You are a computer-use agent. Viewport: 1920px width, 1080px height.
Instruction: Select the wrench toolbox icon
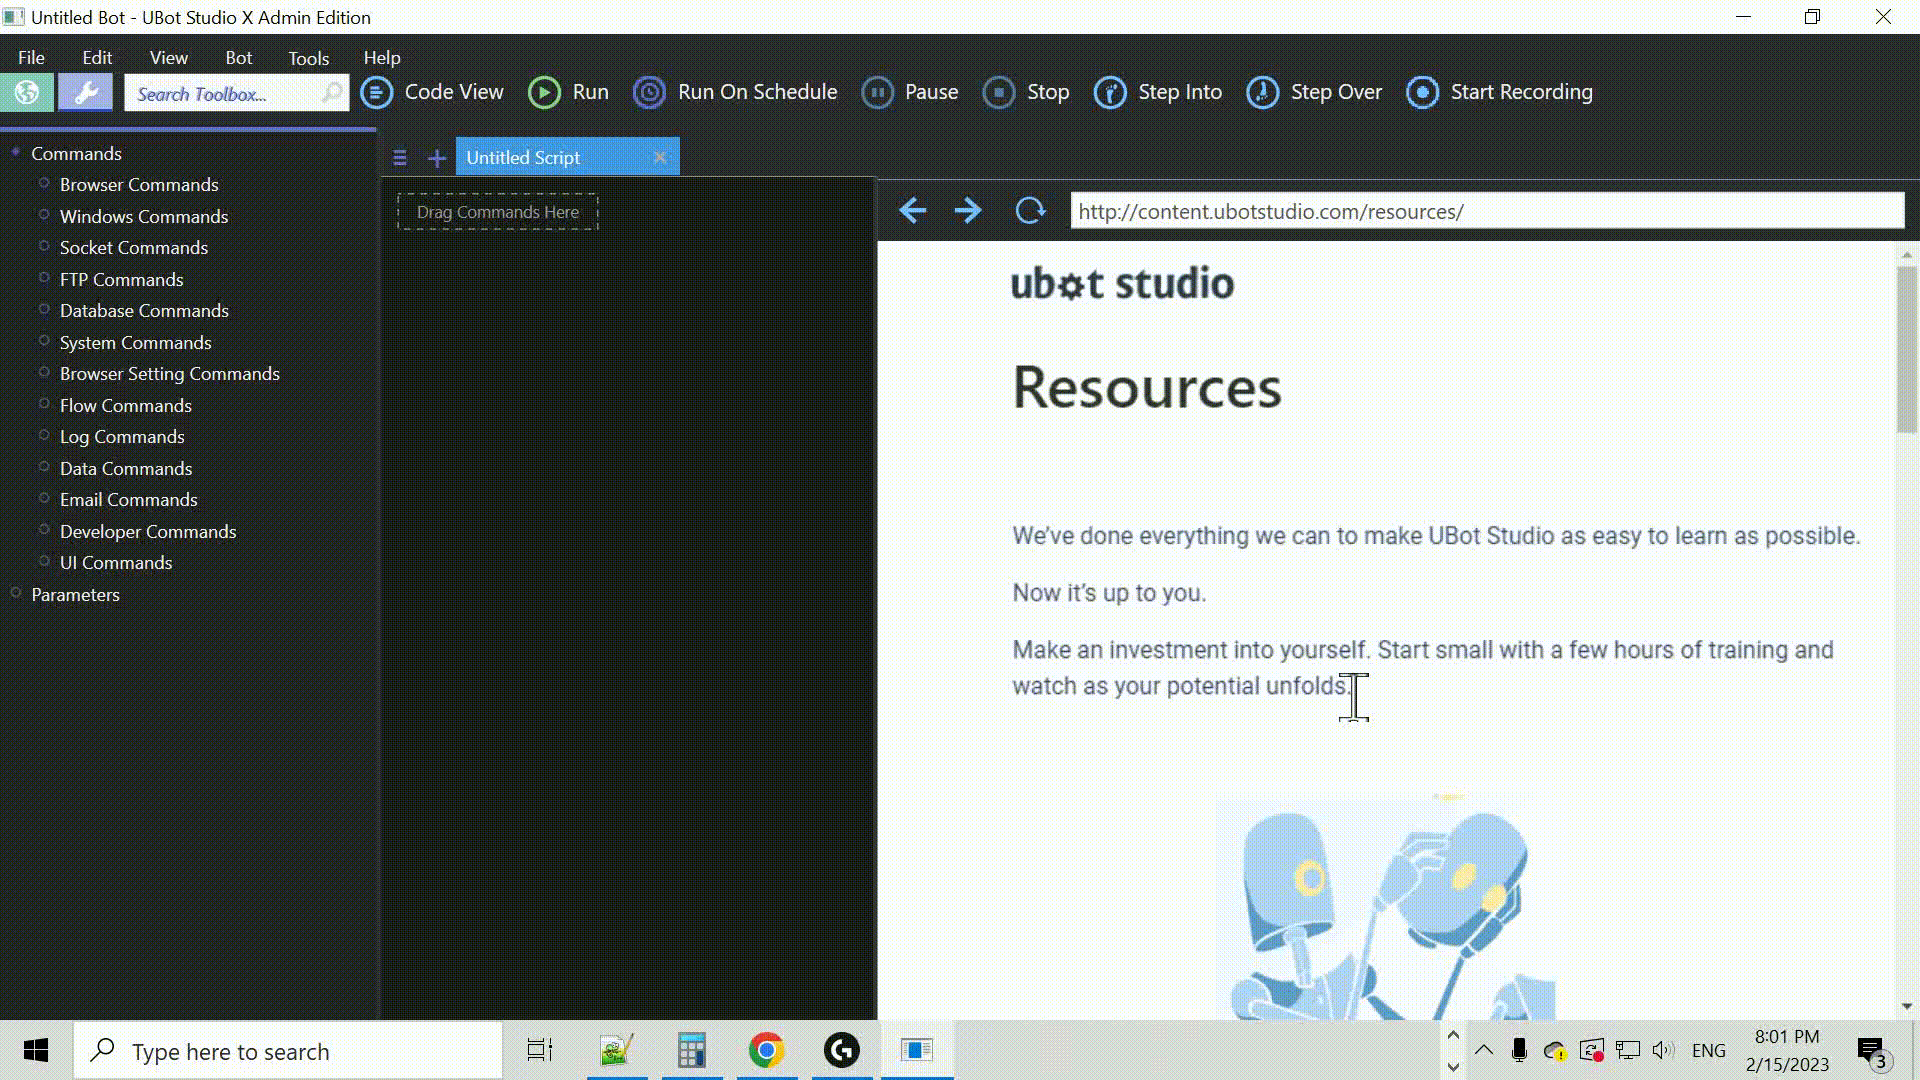tap(85, 92)
